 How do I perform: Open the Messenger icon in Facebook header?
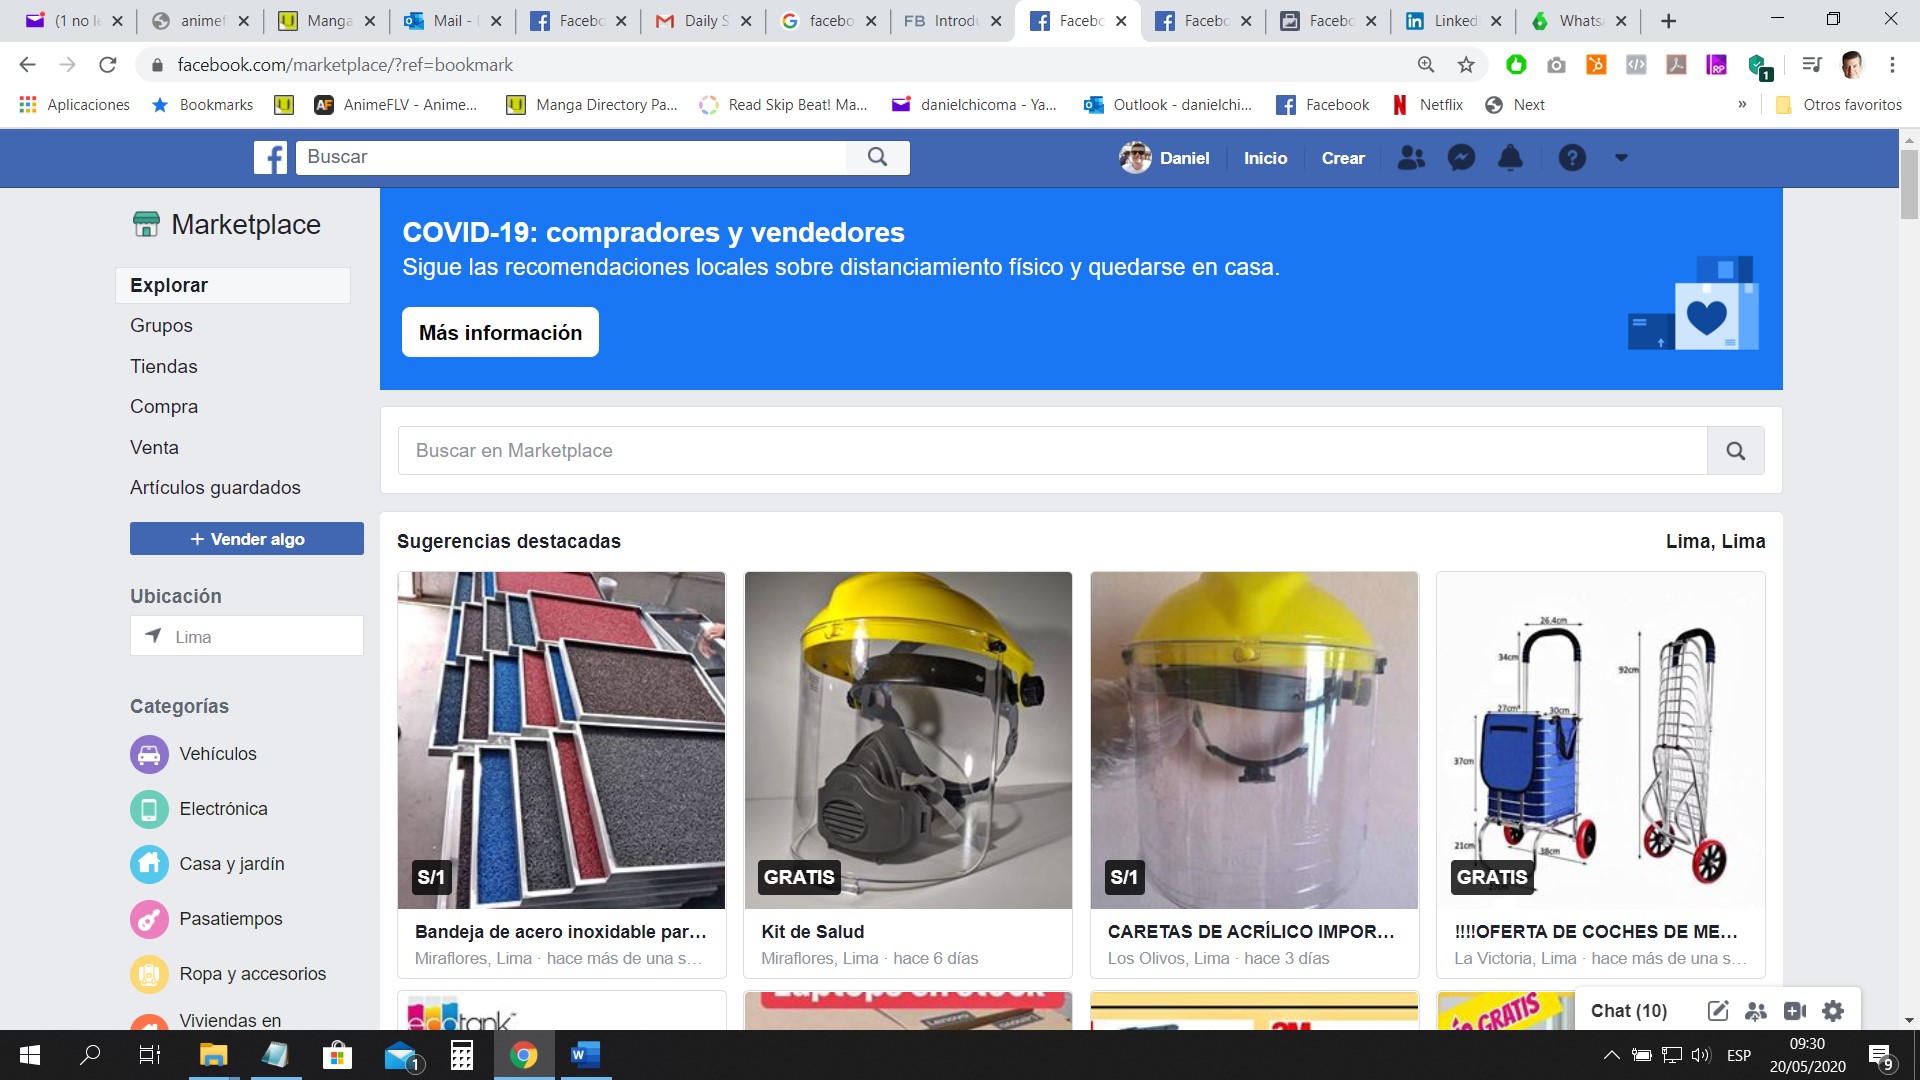tap(1461, 158)
